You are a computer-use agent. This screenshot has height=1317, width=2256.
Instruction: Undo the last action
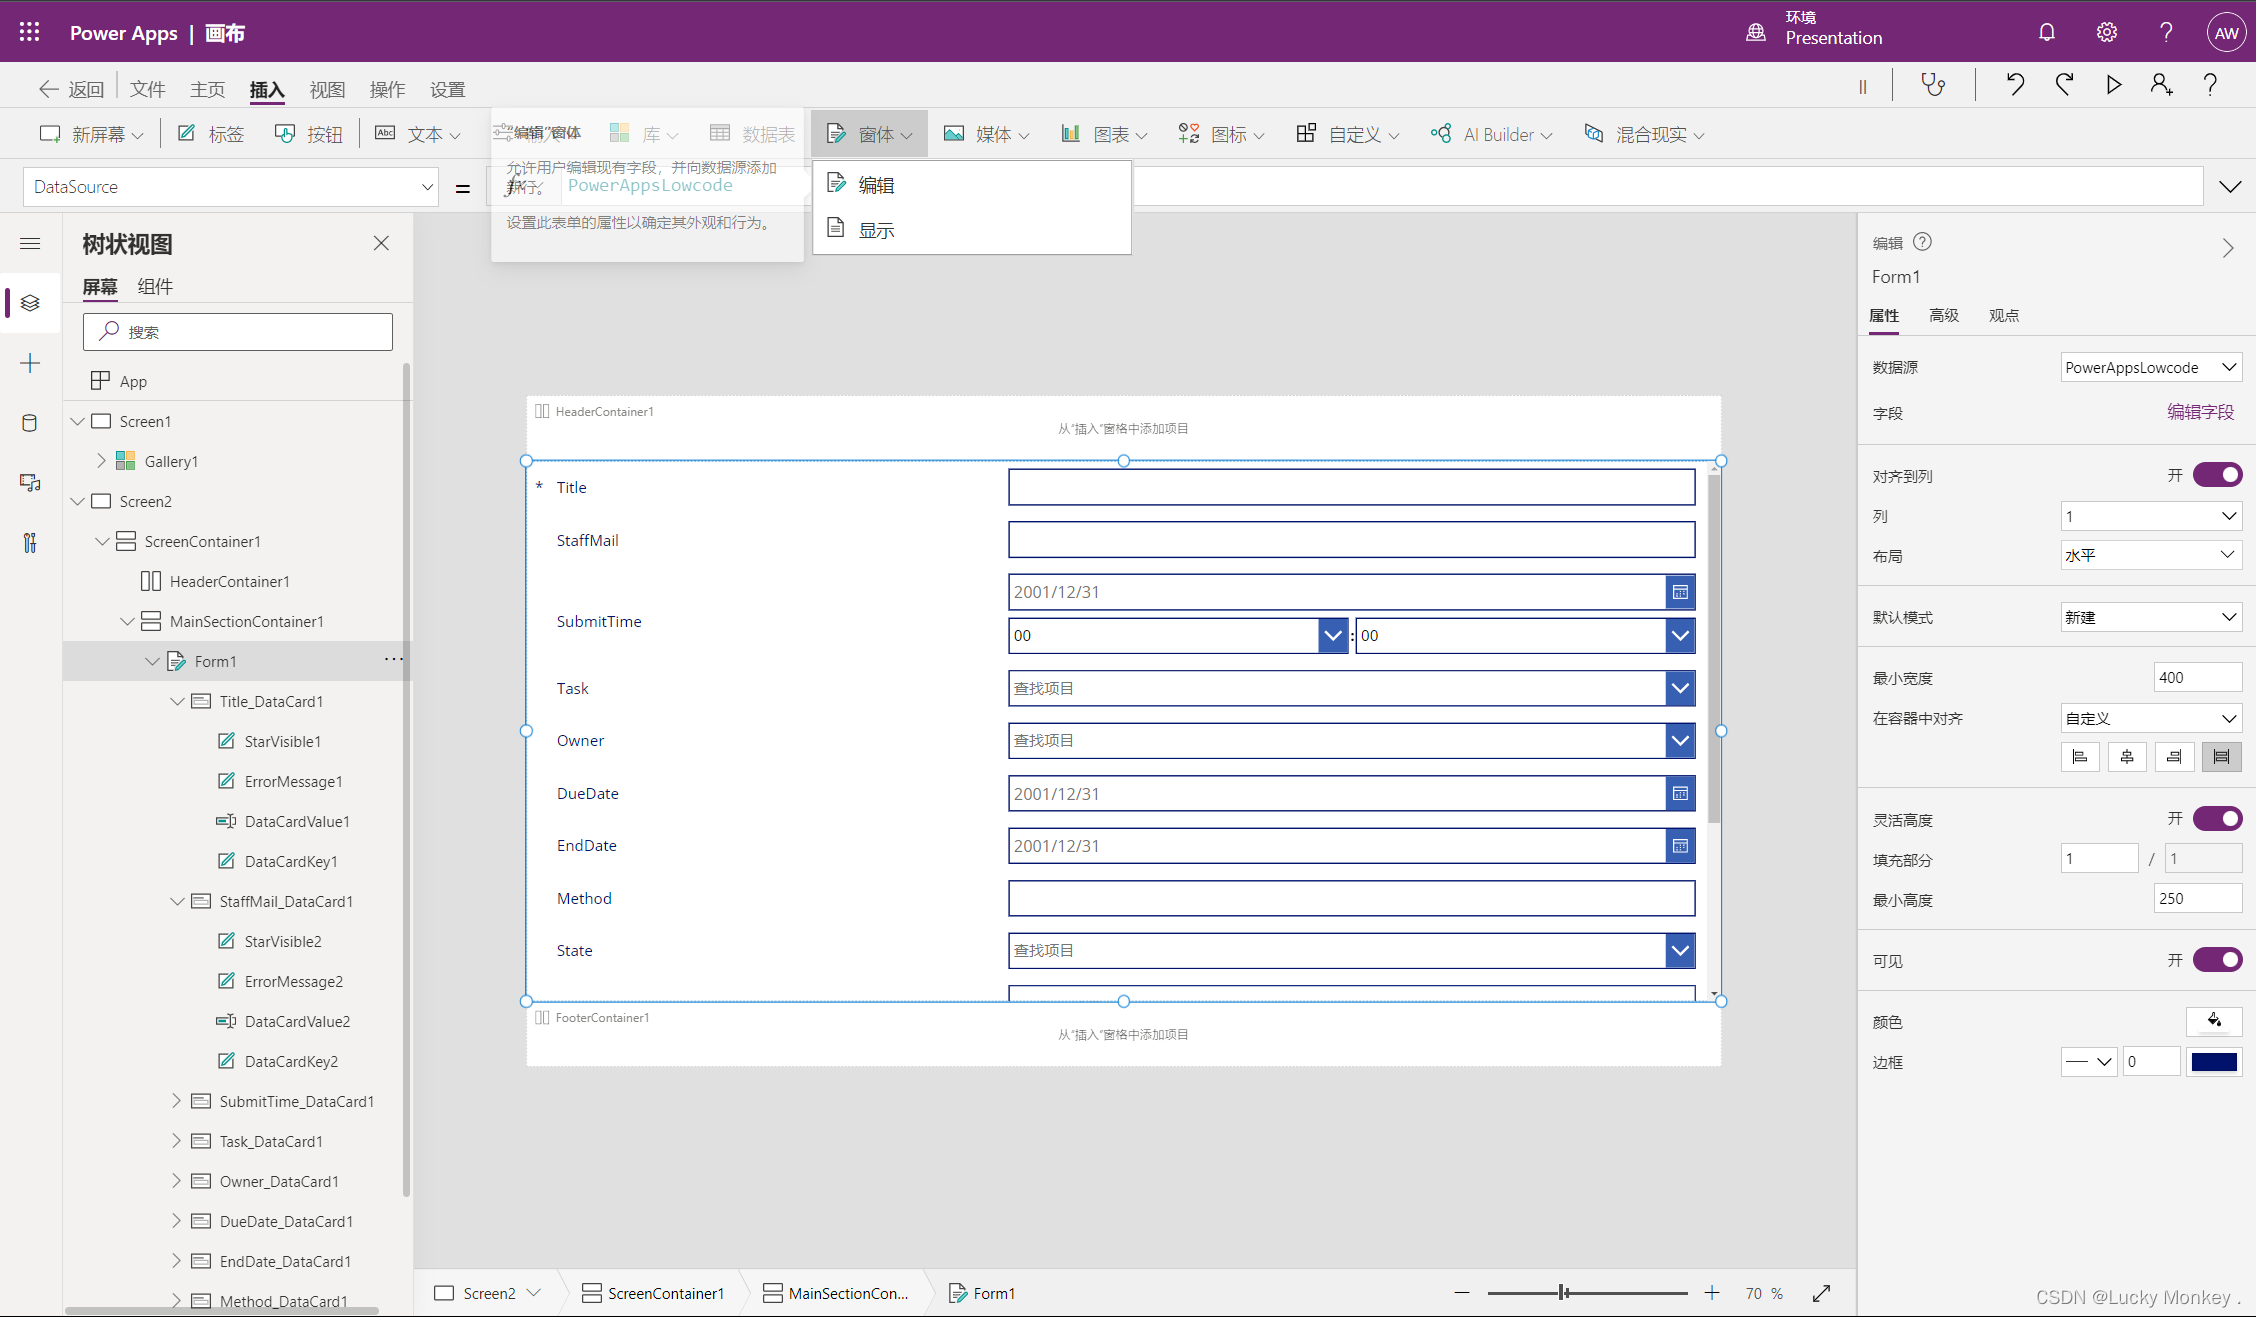[2015, 85]
